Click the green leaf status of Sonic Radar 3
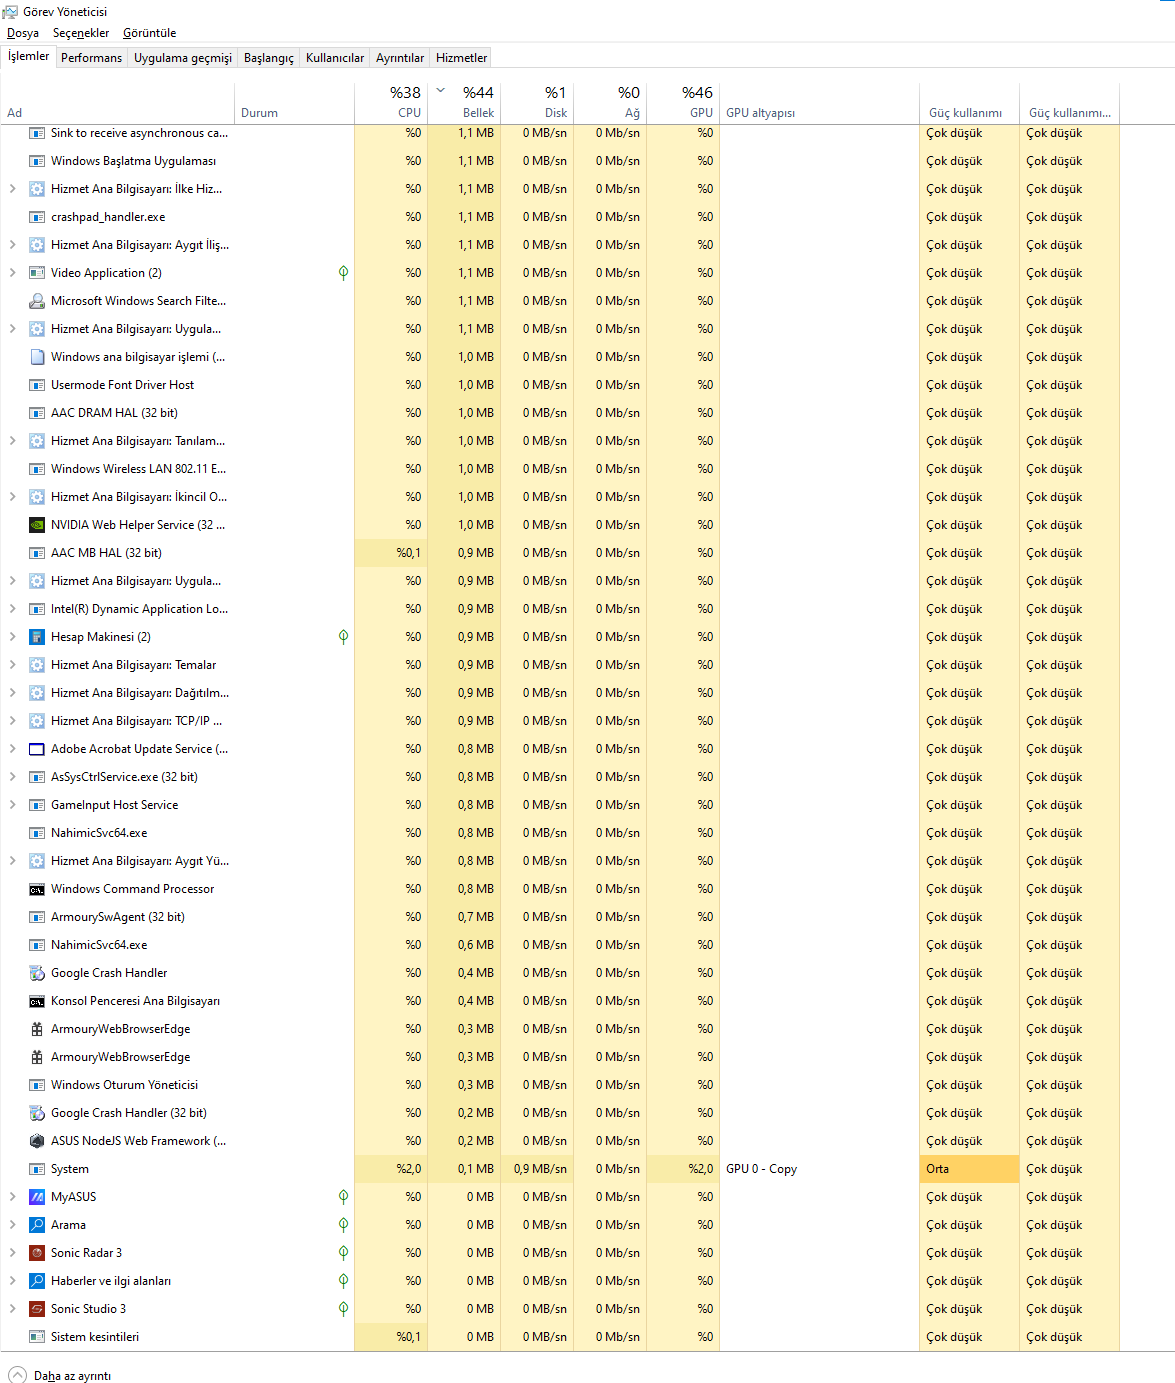Screen dimensions: 1175x1383 (343, 1253)
